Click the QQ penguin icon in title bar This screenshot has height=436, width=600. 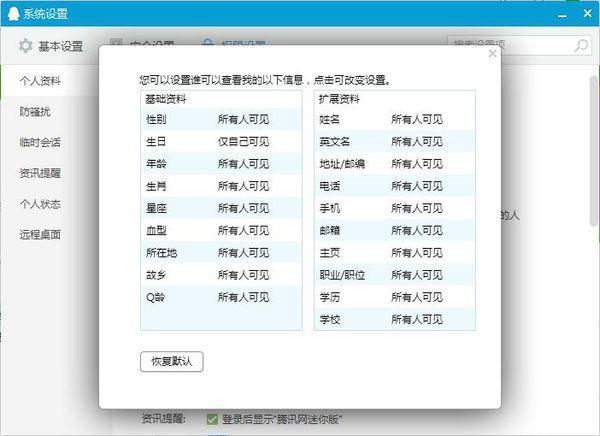(x=11, y=13)
